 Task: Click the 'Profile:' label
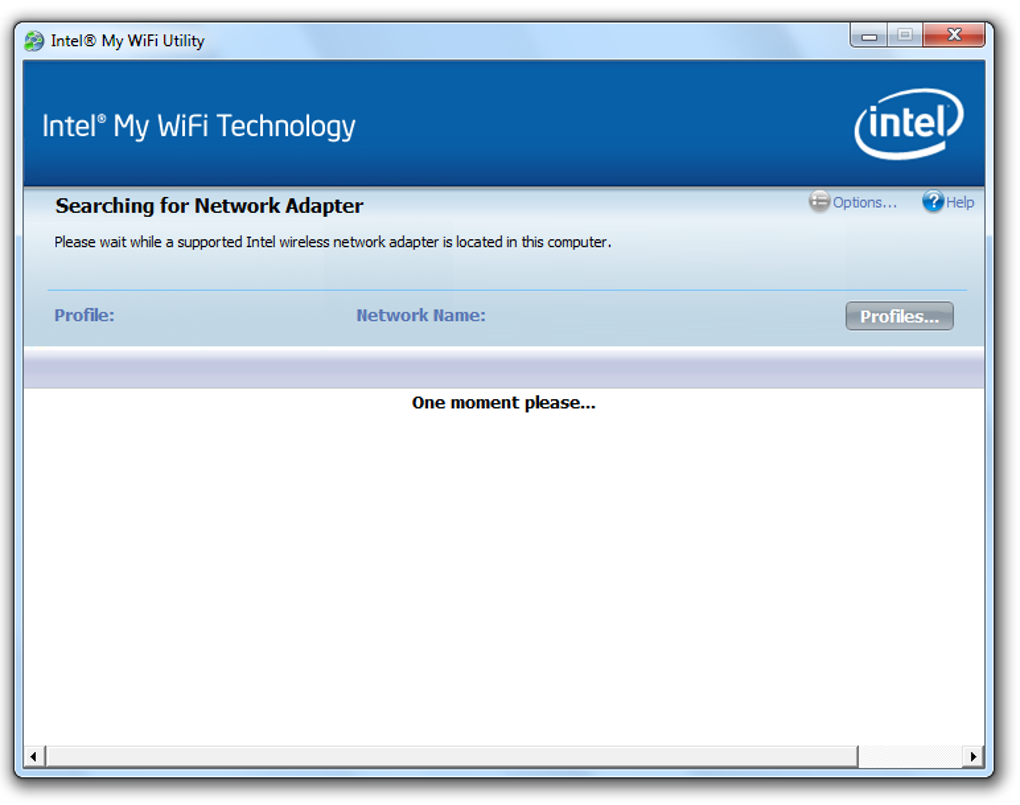pyautogui.click(x=84, y=316)
